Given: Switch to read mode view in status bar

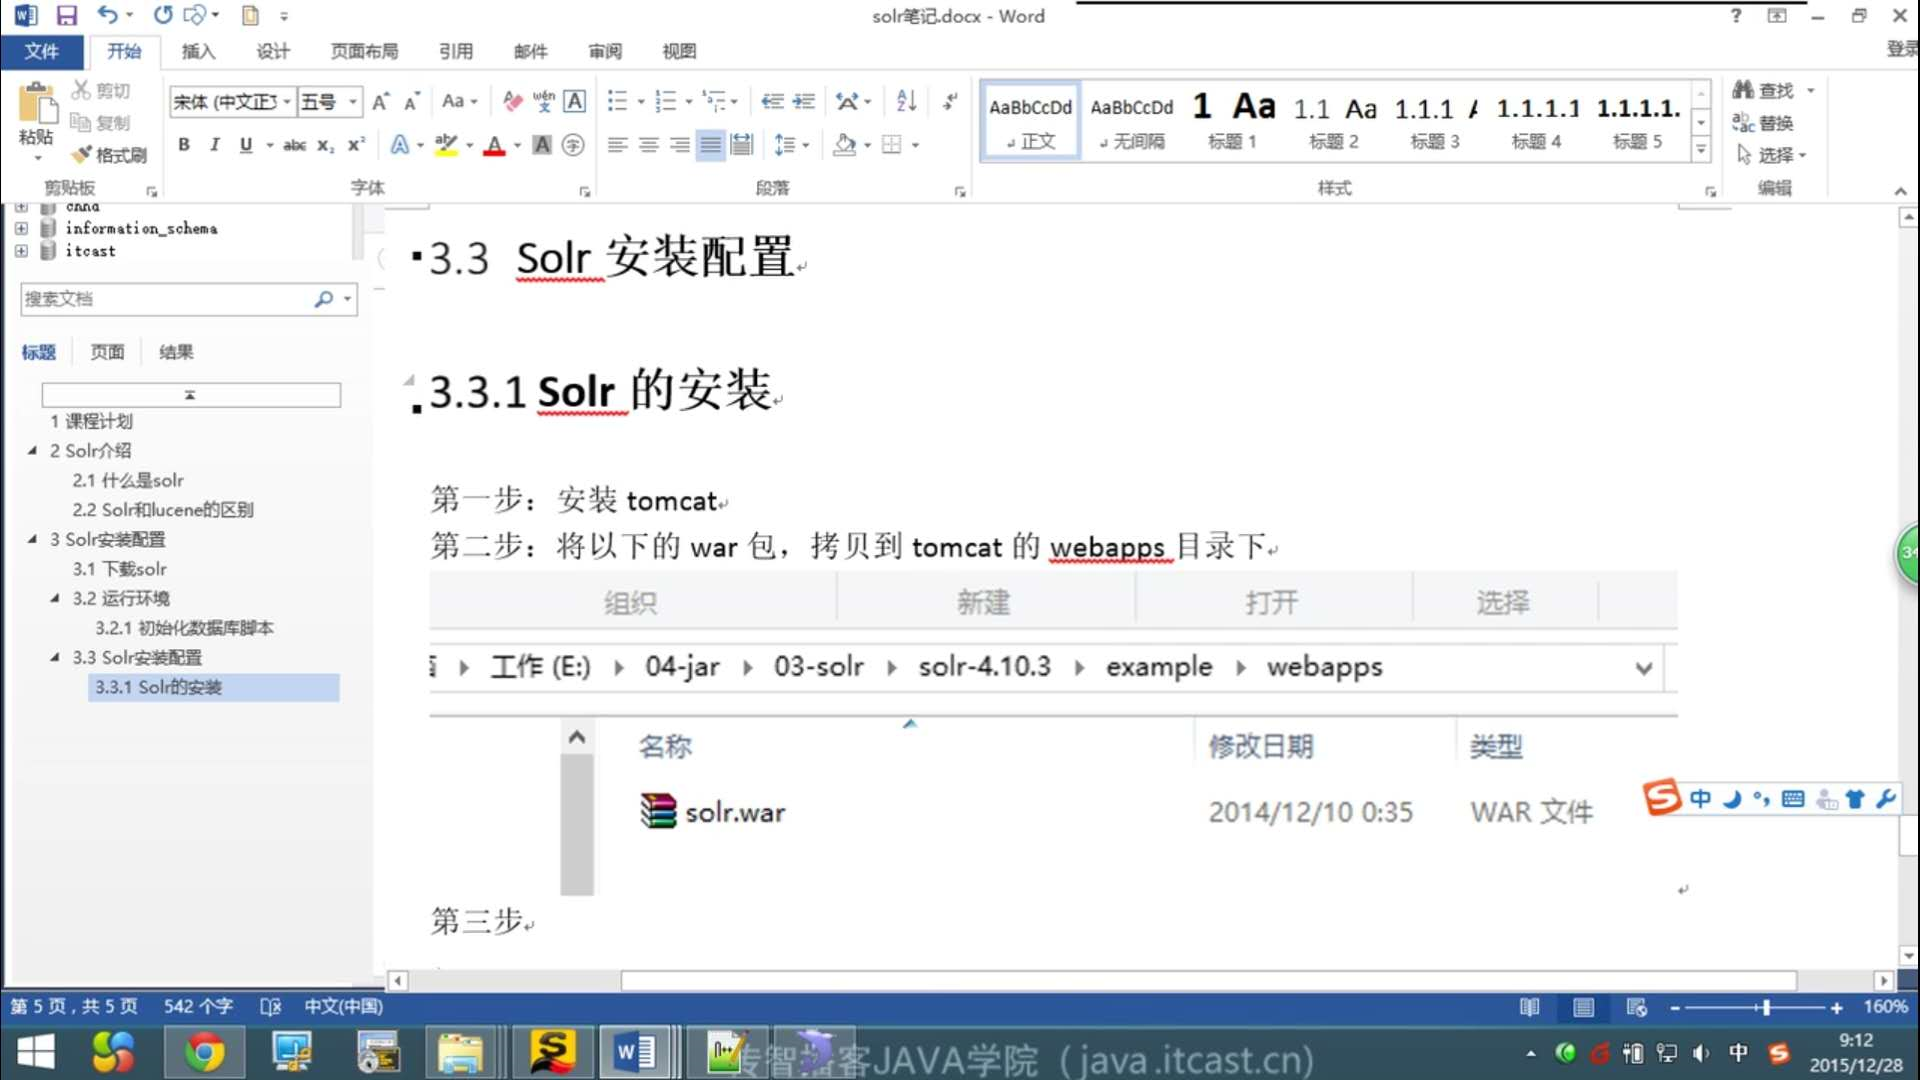Looking at the screenshot, I should coord(1530,1007).
